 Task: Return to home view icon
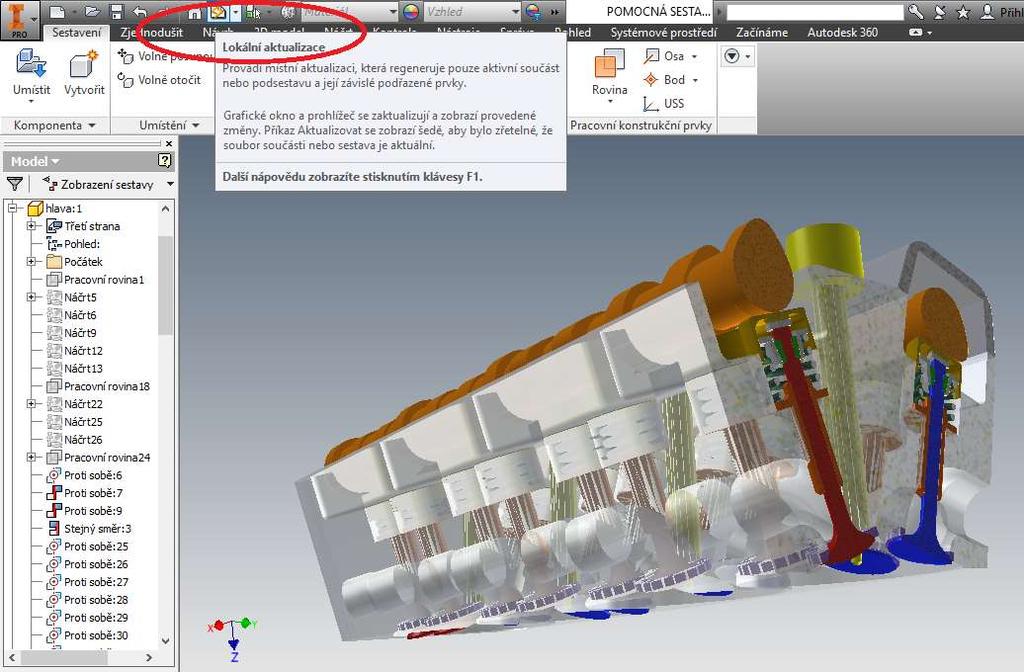(x=195, y=12)
